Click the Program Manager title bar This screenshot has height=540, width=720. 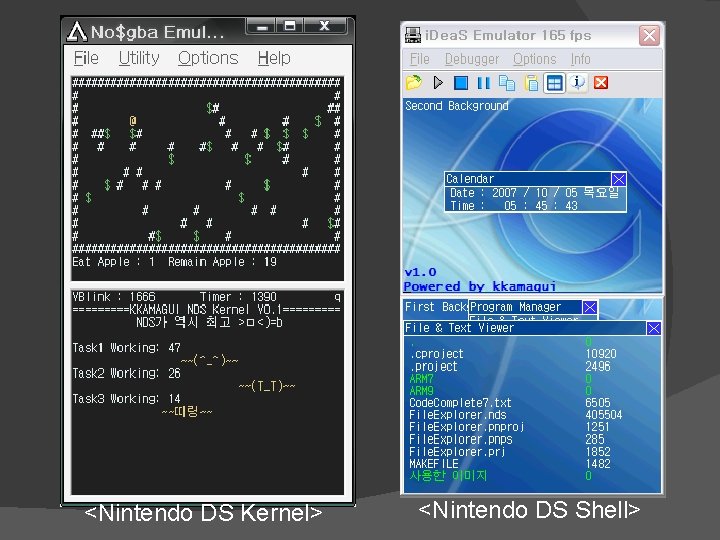click(525, 307)
